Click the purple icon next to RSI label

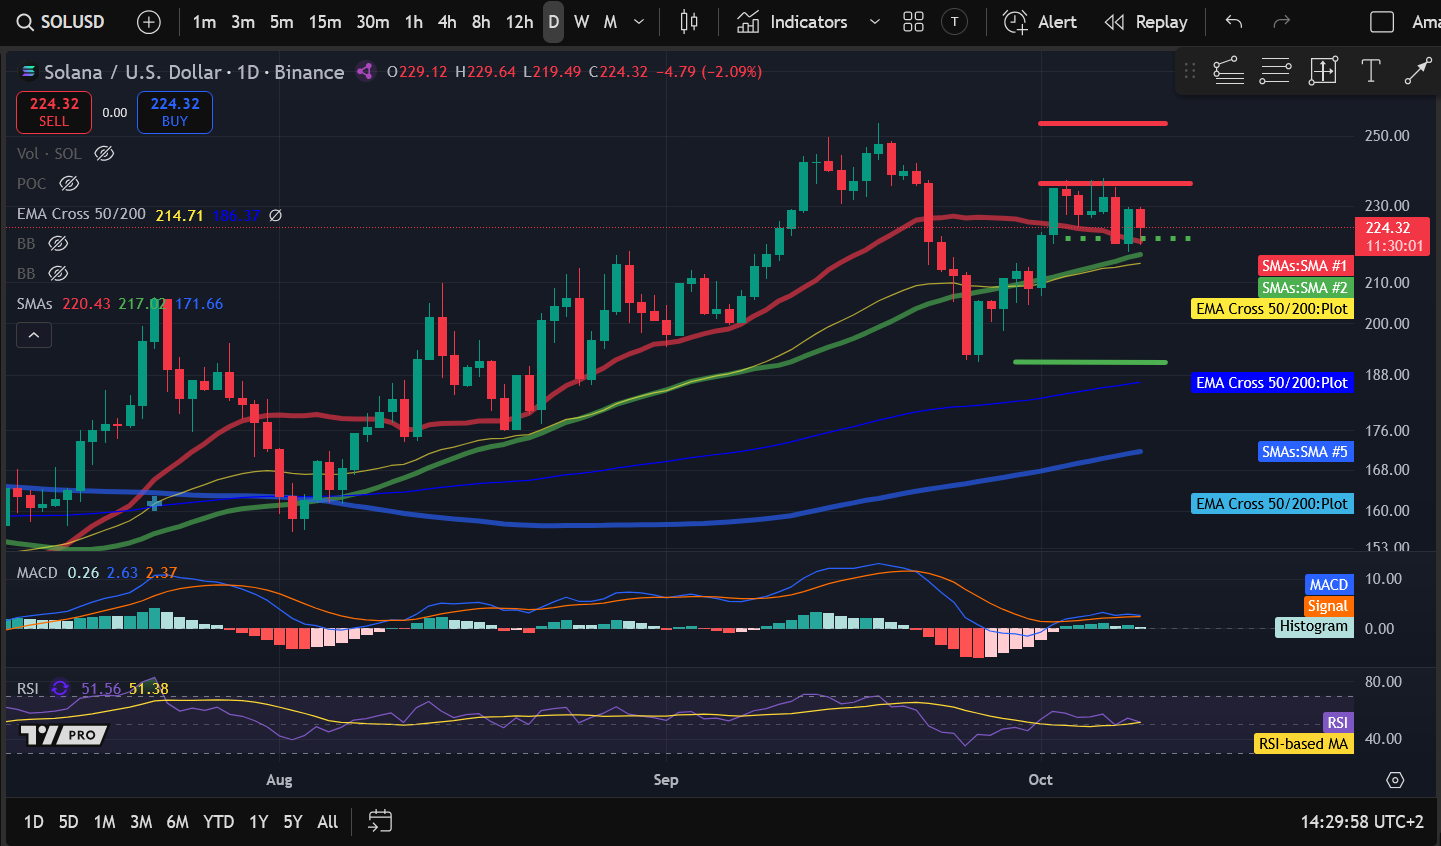(60, 689)
